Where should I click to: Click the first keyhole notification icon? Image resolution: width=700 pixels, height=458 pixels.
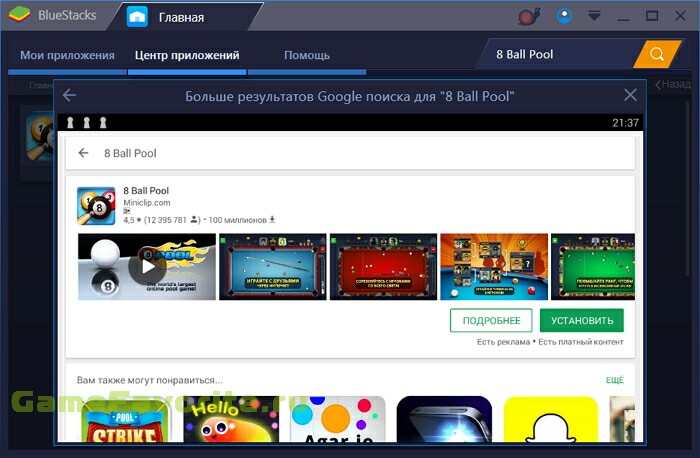(70, 122)
